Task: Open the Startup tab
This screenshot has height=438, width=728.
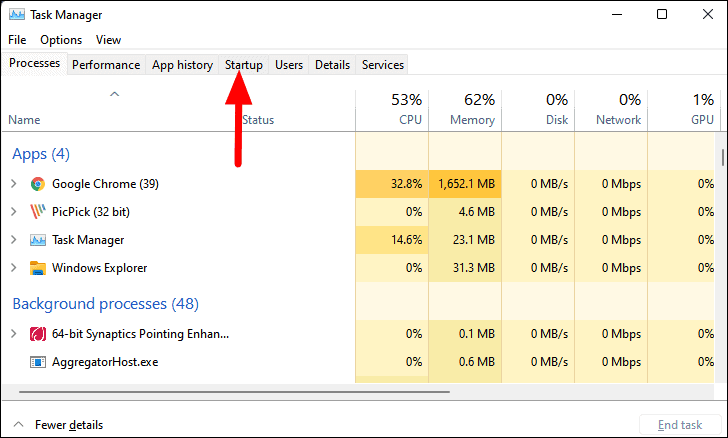Action: coord(244,65)
